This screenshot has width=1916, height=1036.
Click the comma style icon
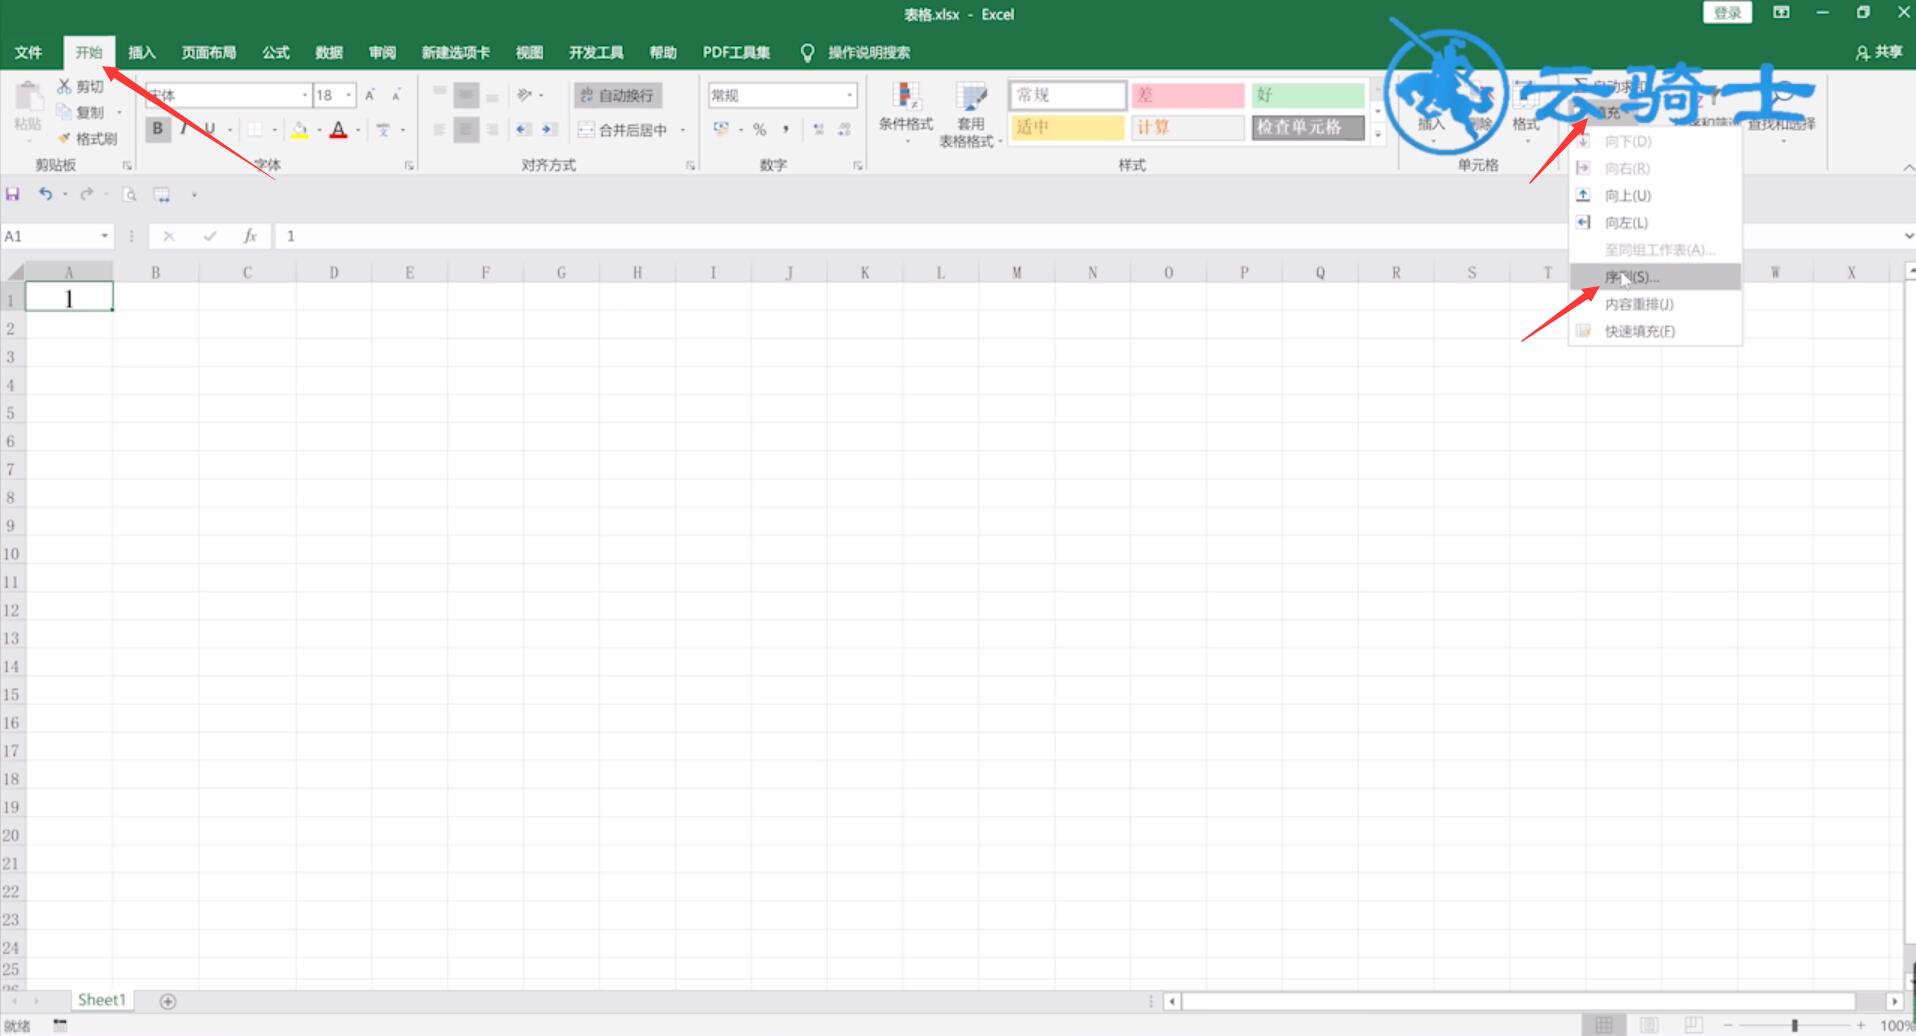(x=786, y=129)
